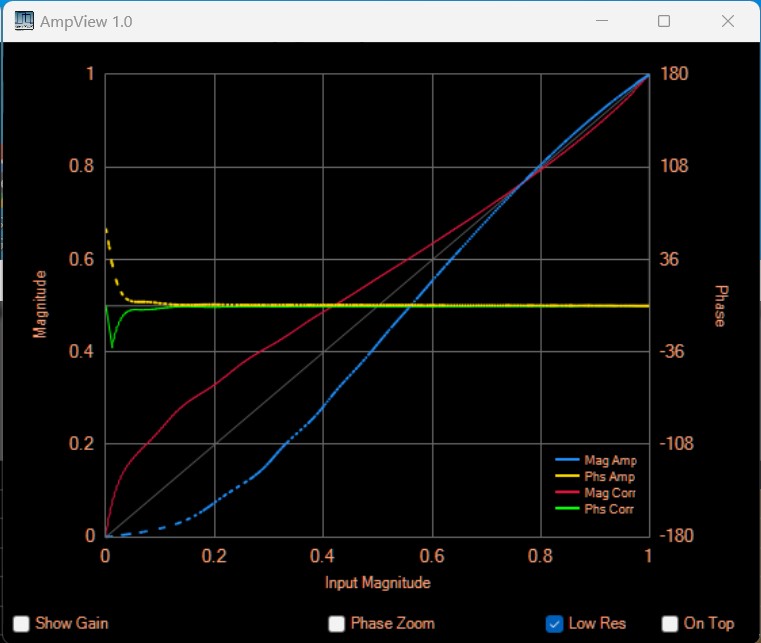This screenshot has width=761, height=643.
Task: Click the red Mag Corr legend line
Action: [567, 493]
